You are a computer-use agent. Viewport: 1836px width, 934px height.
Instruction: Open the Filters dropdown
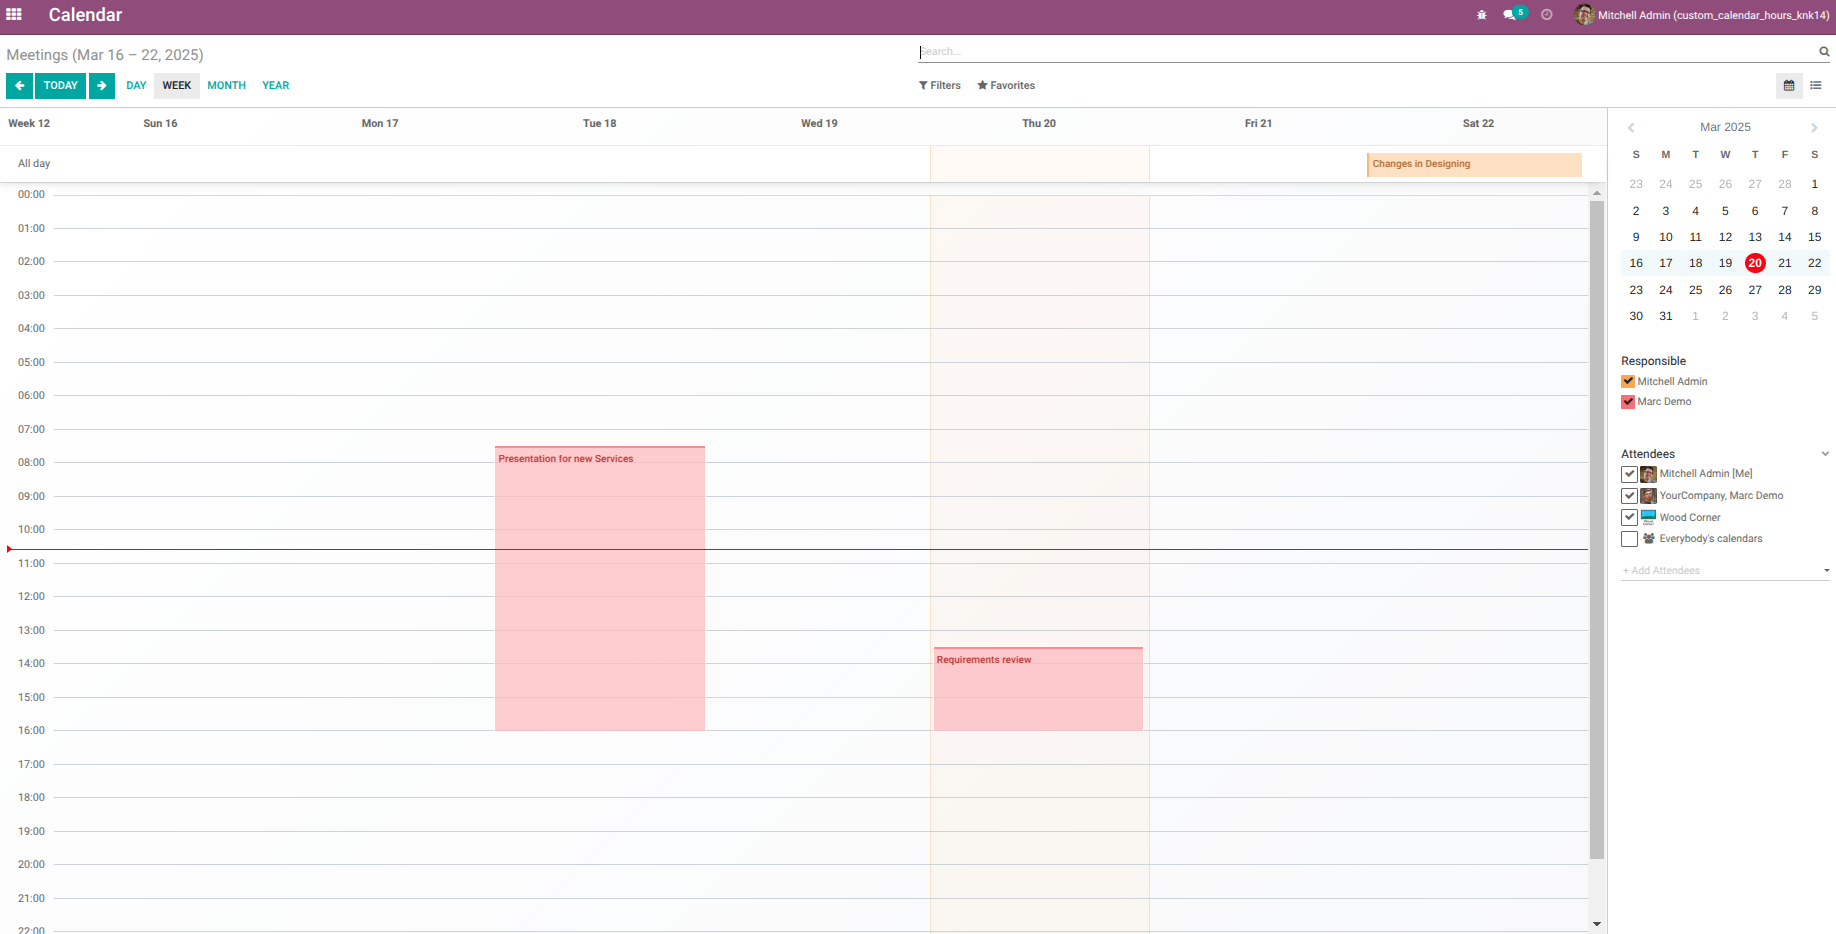(940, 86)
